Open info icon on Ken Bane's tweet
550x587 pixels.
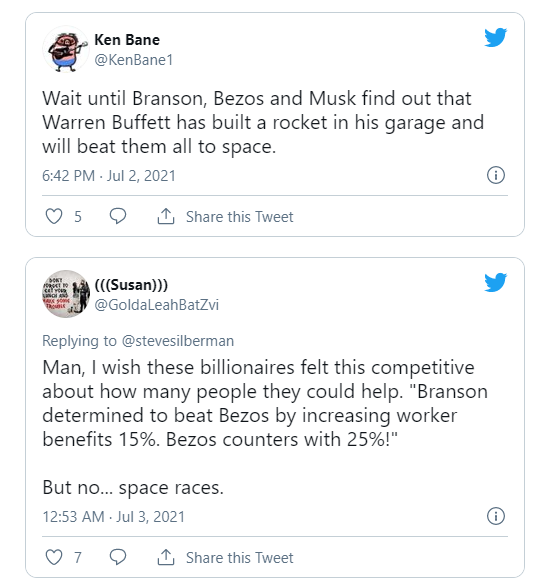click(x=496, y=175)
